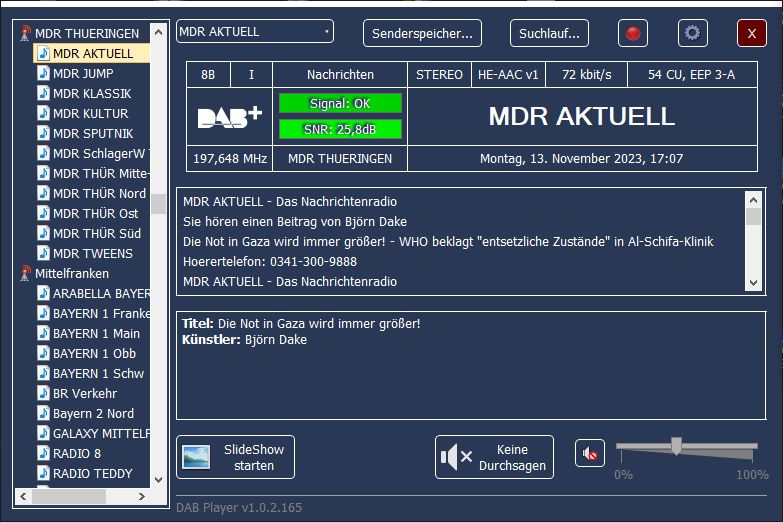Image resolution: width=783 pixels, height=522 pixels.
Task: Open the MDR AKTUELL station dropdown
Action: click(x=255, y=32)
